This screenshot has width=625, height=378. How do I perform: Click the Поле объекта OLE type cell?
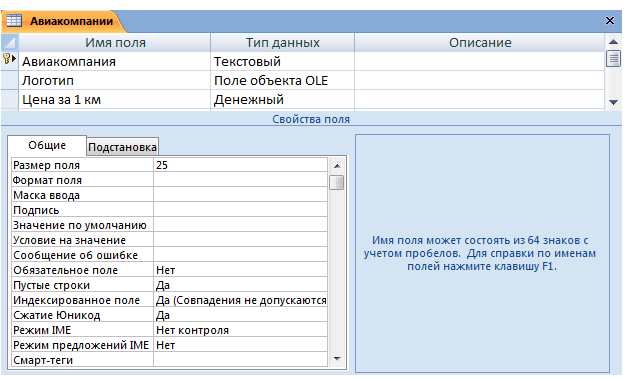[x=282, y=81]
